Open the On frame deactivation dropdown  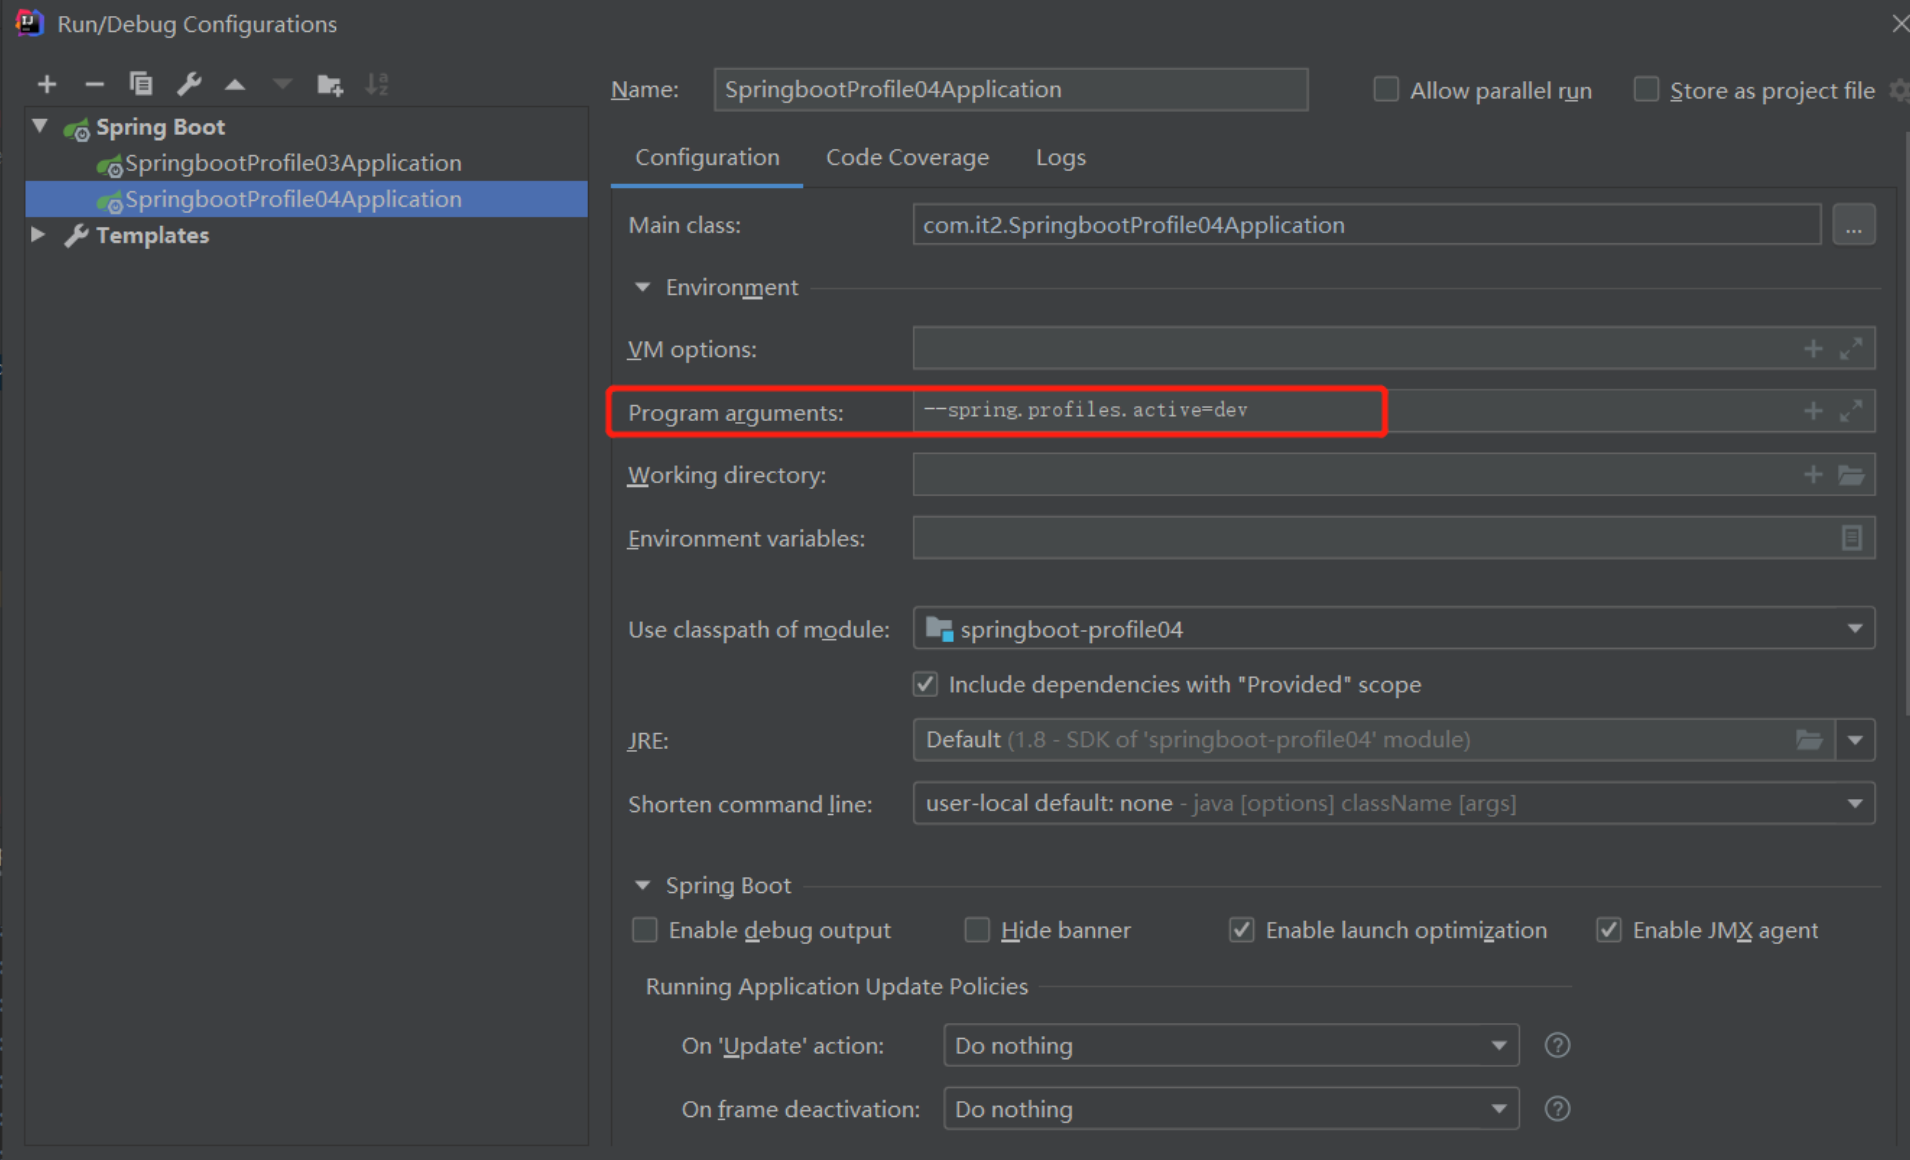point(1499,1109)
